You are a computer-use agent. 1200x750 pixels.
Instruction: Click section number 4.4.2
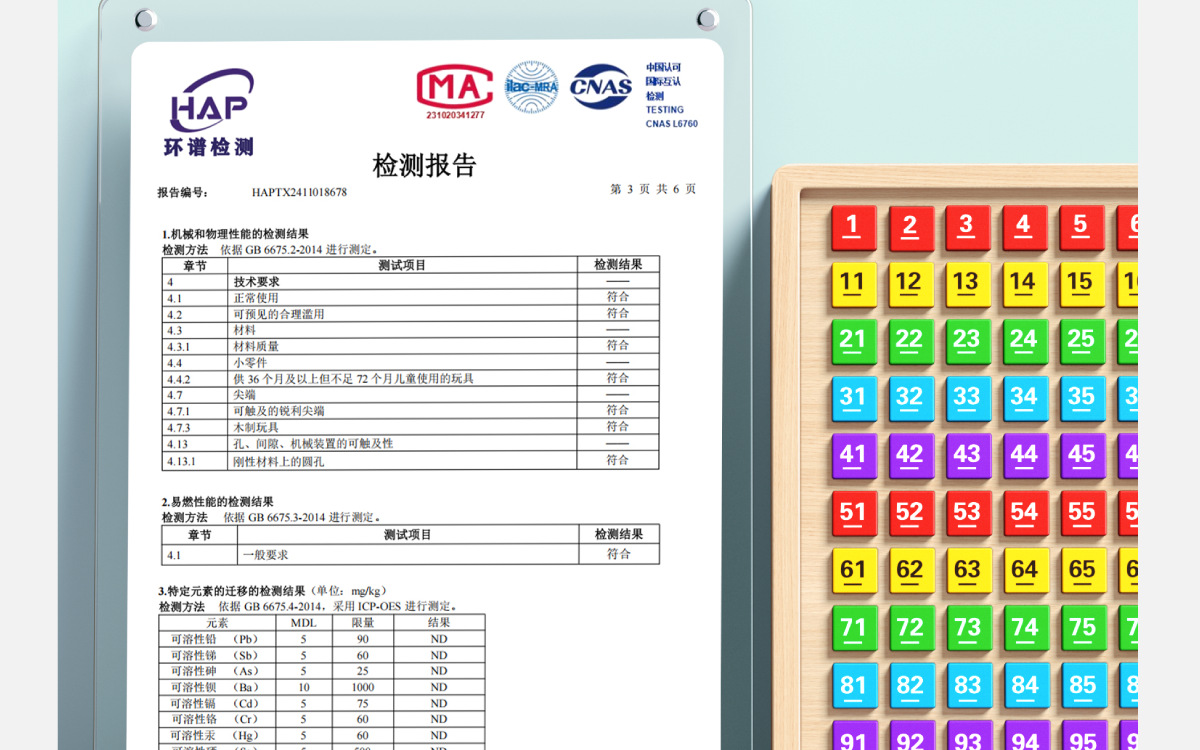(x=179, y=379)
